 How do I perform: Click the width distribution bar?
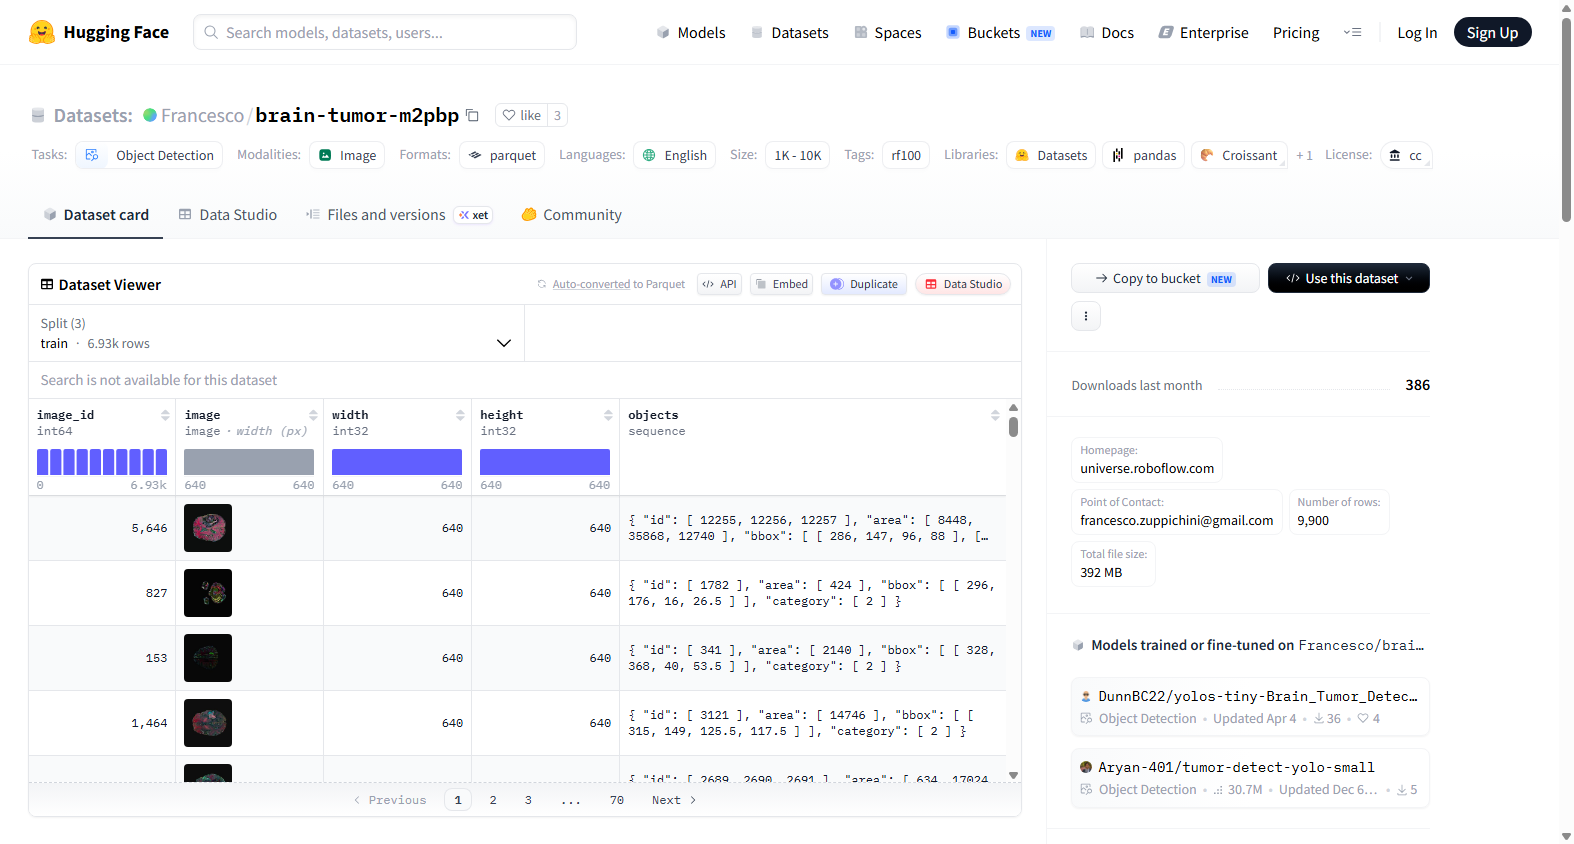(397, 462)
